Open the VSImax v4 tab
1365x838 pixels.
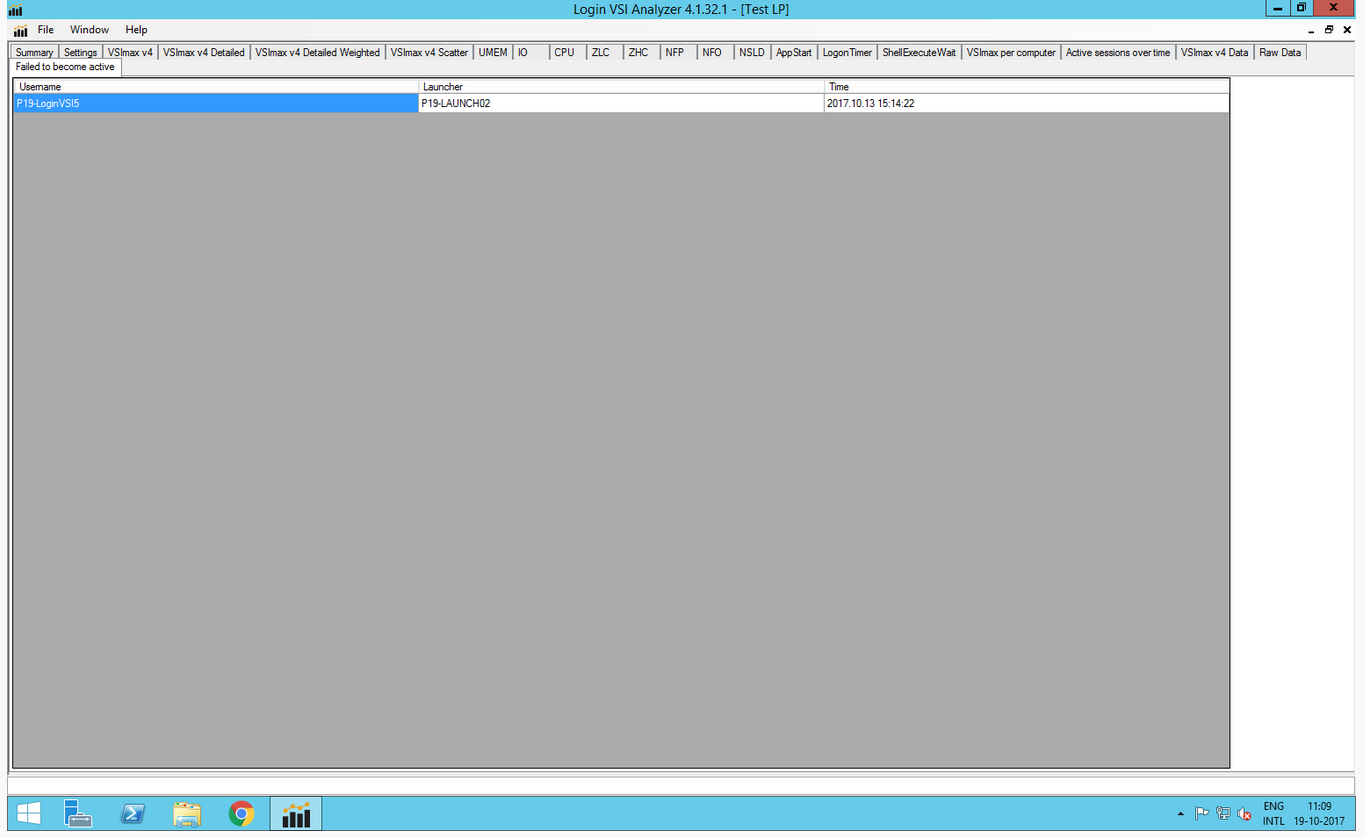click(x=130, y=52)
